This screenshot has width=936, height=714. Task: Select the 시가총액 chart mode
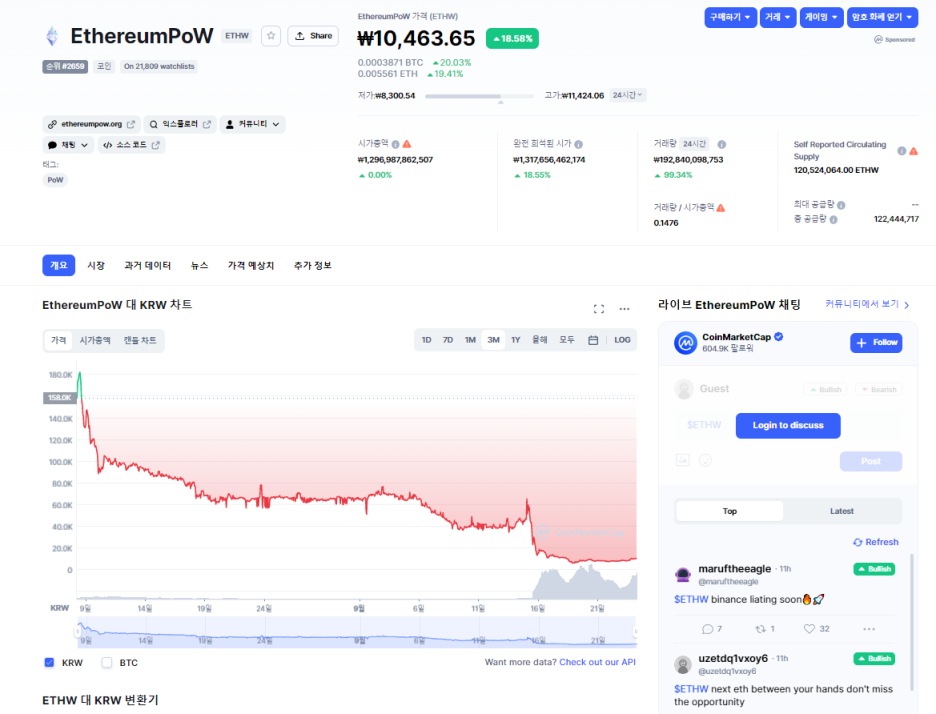coord(95,340)
